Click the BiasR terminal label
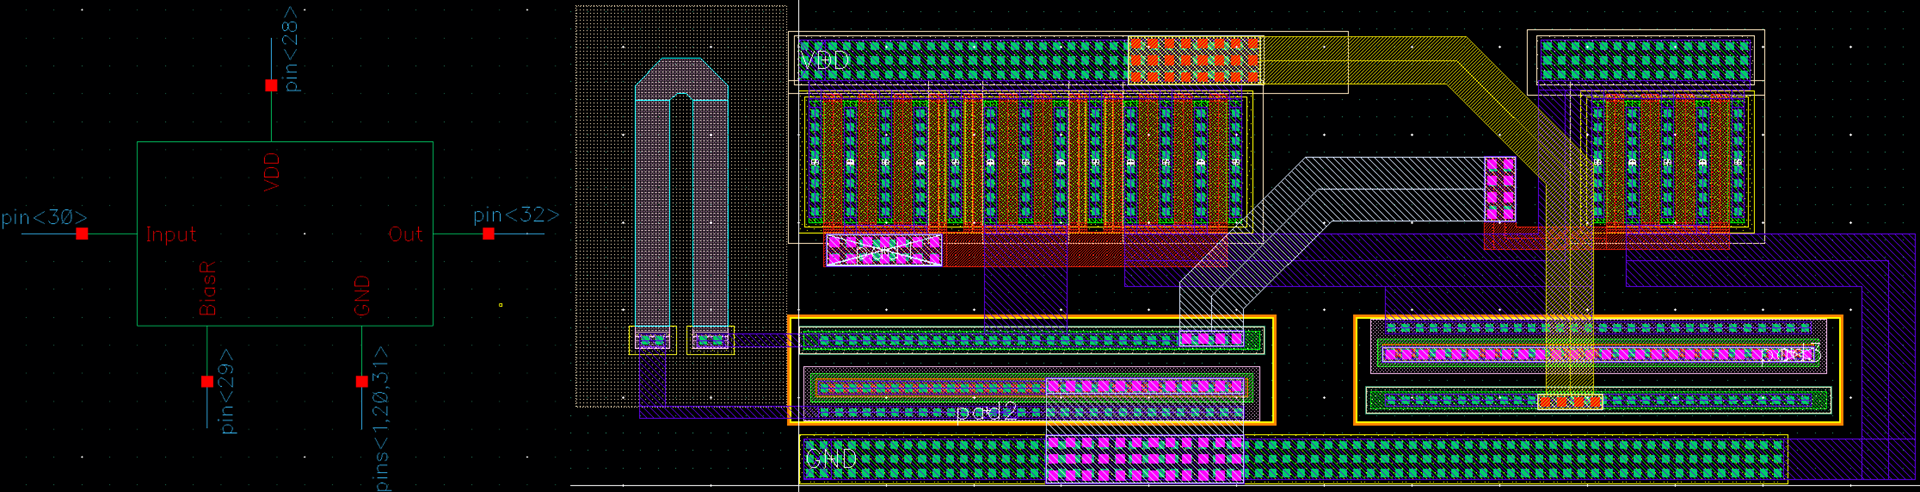 (208, 289)
